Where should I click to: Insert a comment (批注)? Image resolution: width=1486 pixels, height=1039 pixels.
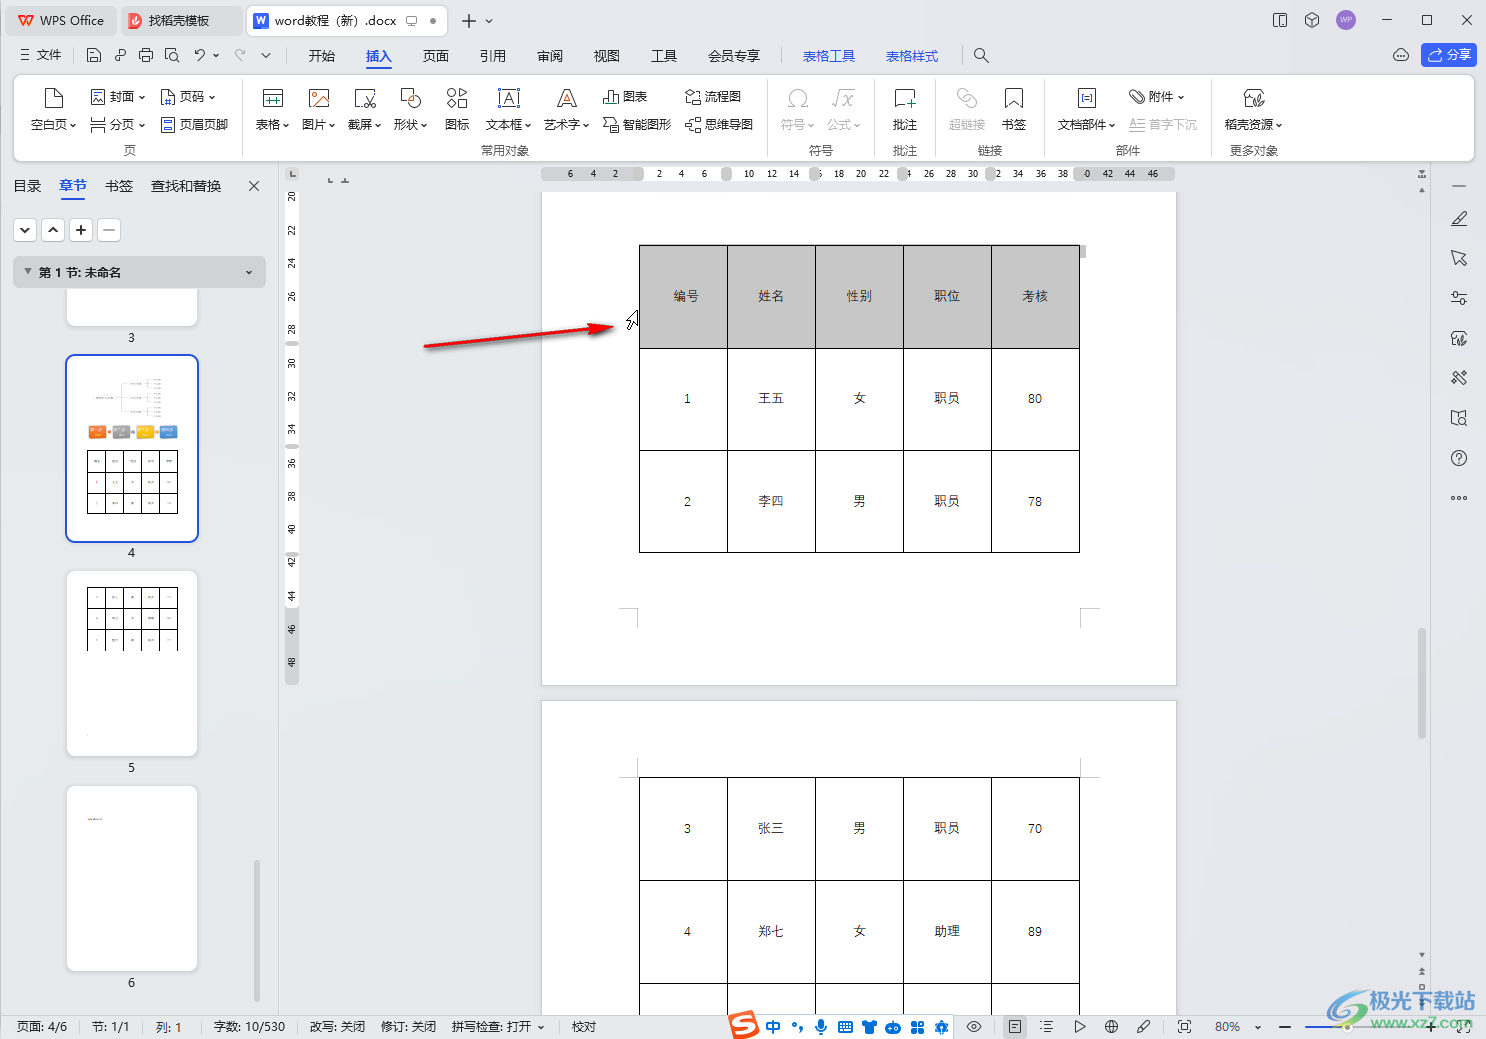[905, 110]
